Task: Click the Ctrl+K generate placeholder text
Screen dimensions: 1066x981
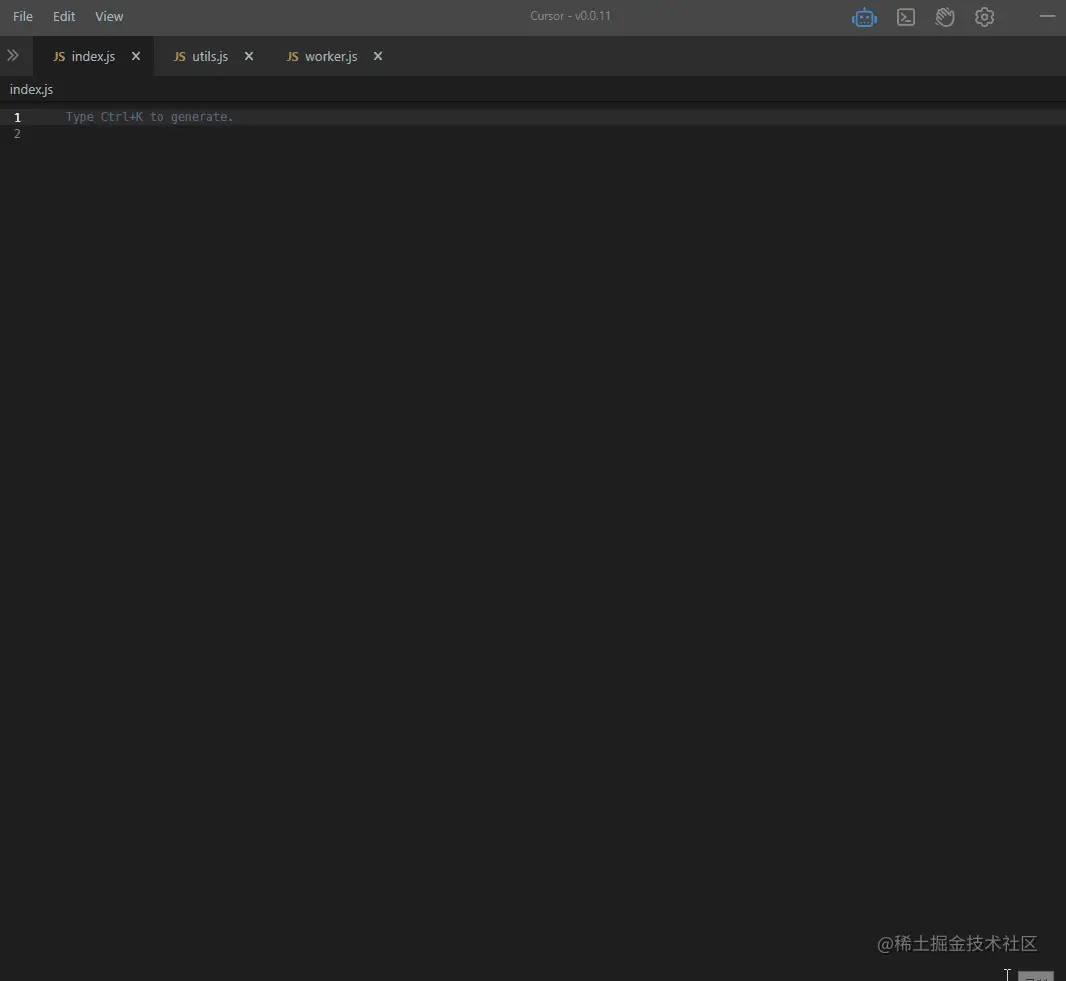Action: click(149, 116)
